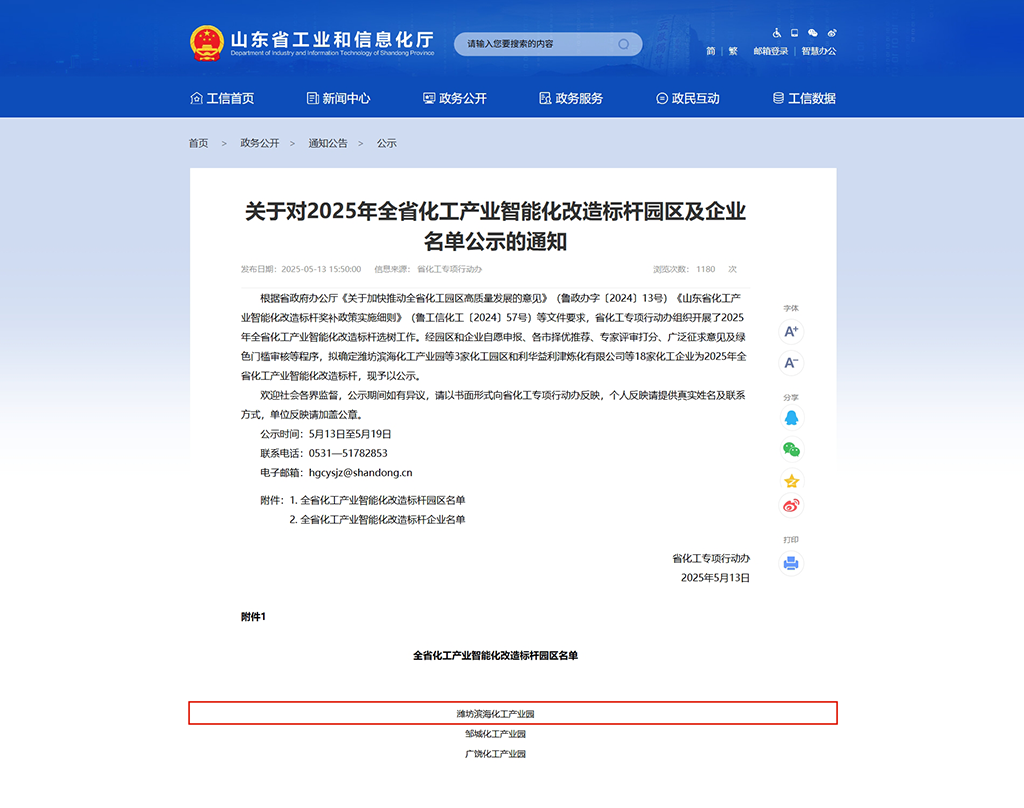Go to 政务公开 in the breadcrumb
The height and width of the screenshot is (808, 1024).
pos(260,143)
